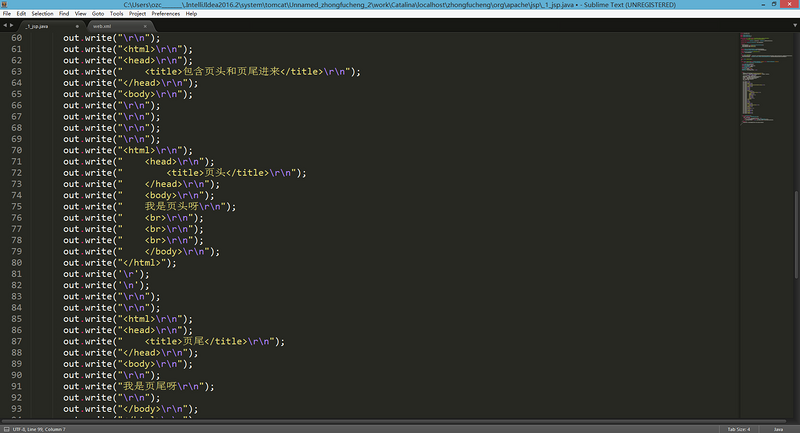Viewport: 800px width, 433px height.
Task: Open the Selection menu
Action: tap(42, 14)
